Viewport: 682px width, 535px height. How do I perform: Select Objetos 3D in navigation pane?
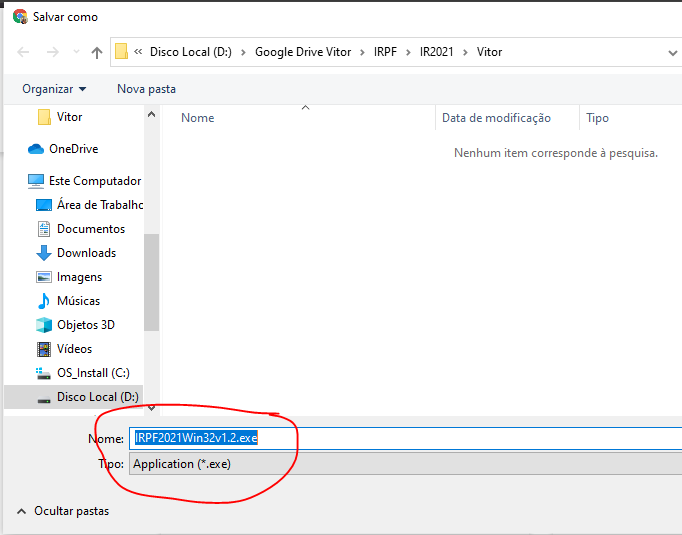click(x=85, y=325)
